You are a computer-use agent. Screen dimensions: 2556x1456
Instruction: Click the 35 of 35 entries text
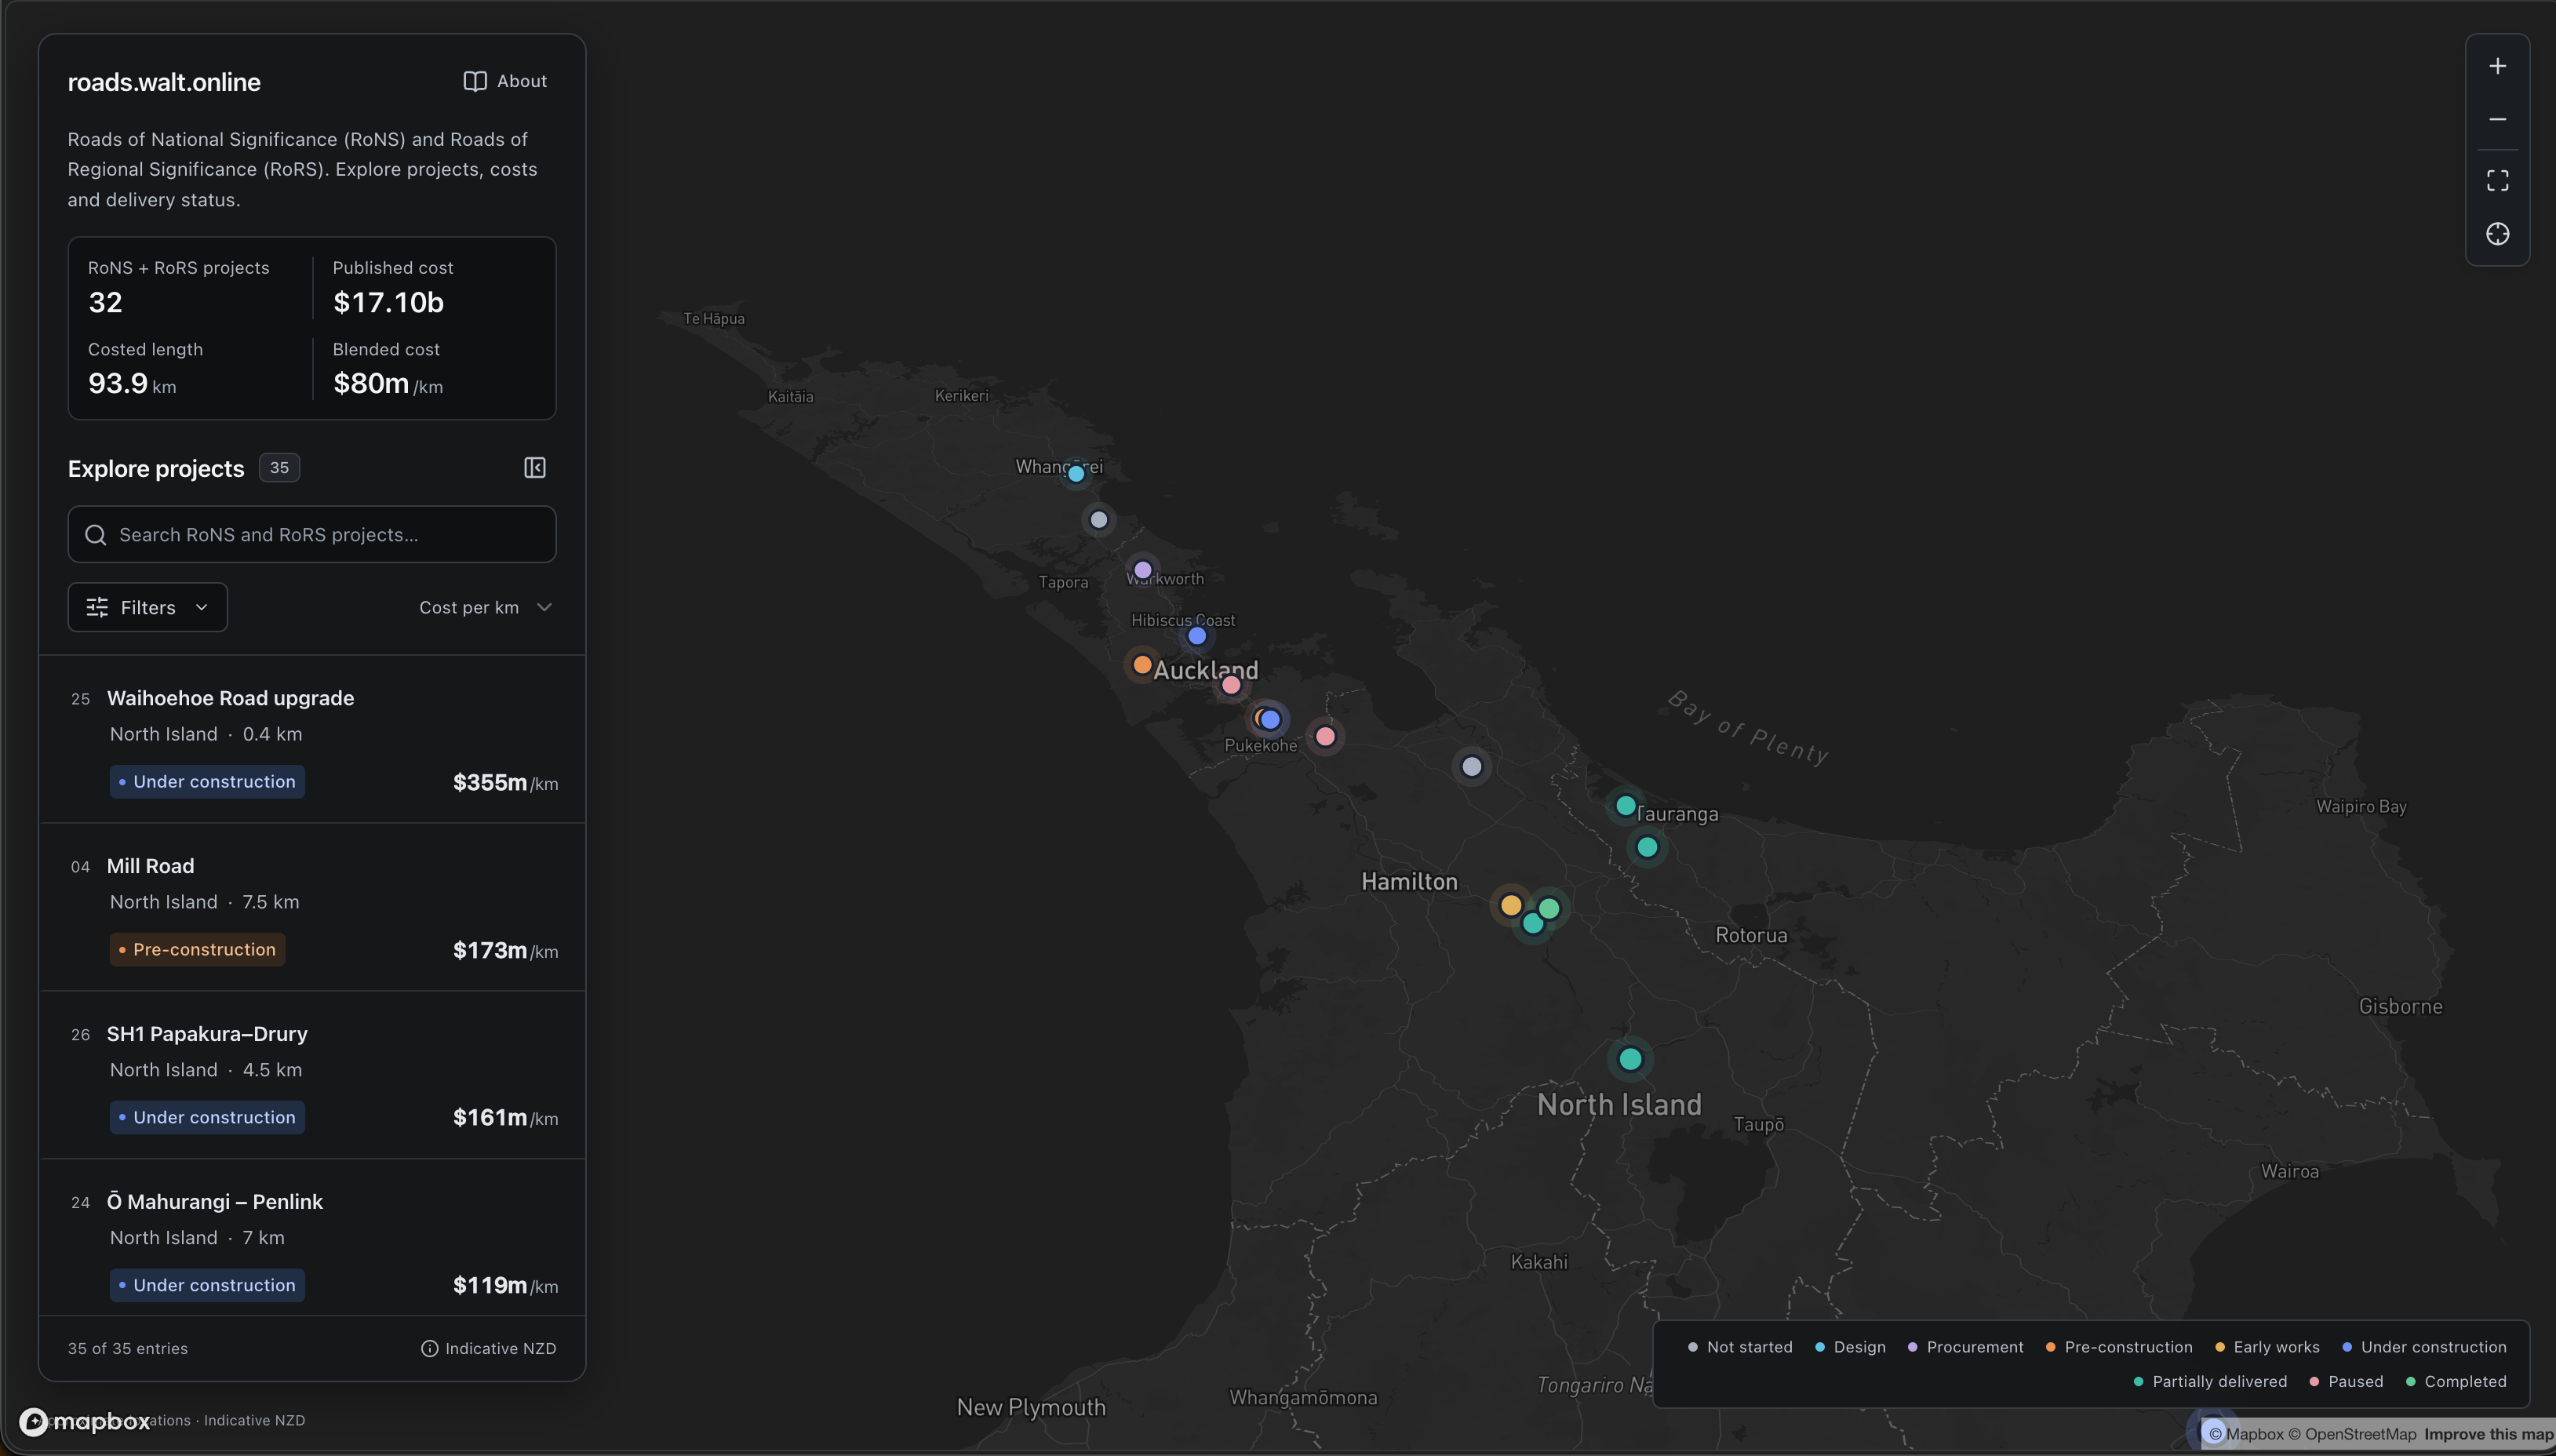[x=128, y=1348]
